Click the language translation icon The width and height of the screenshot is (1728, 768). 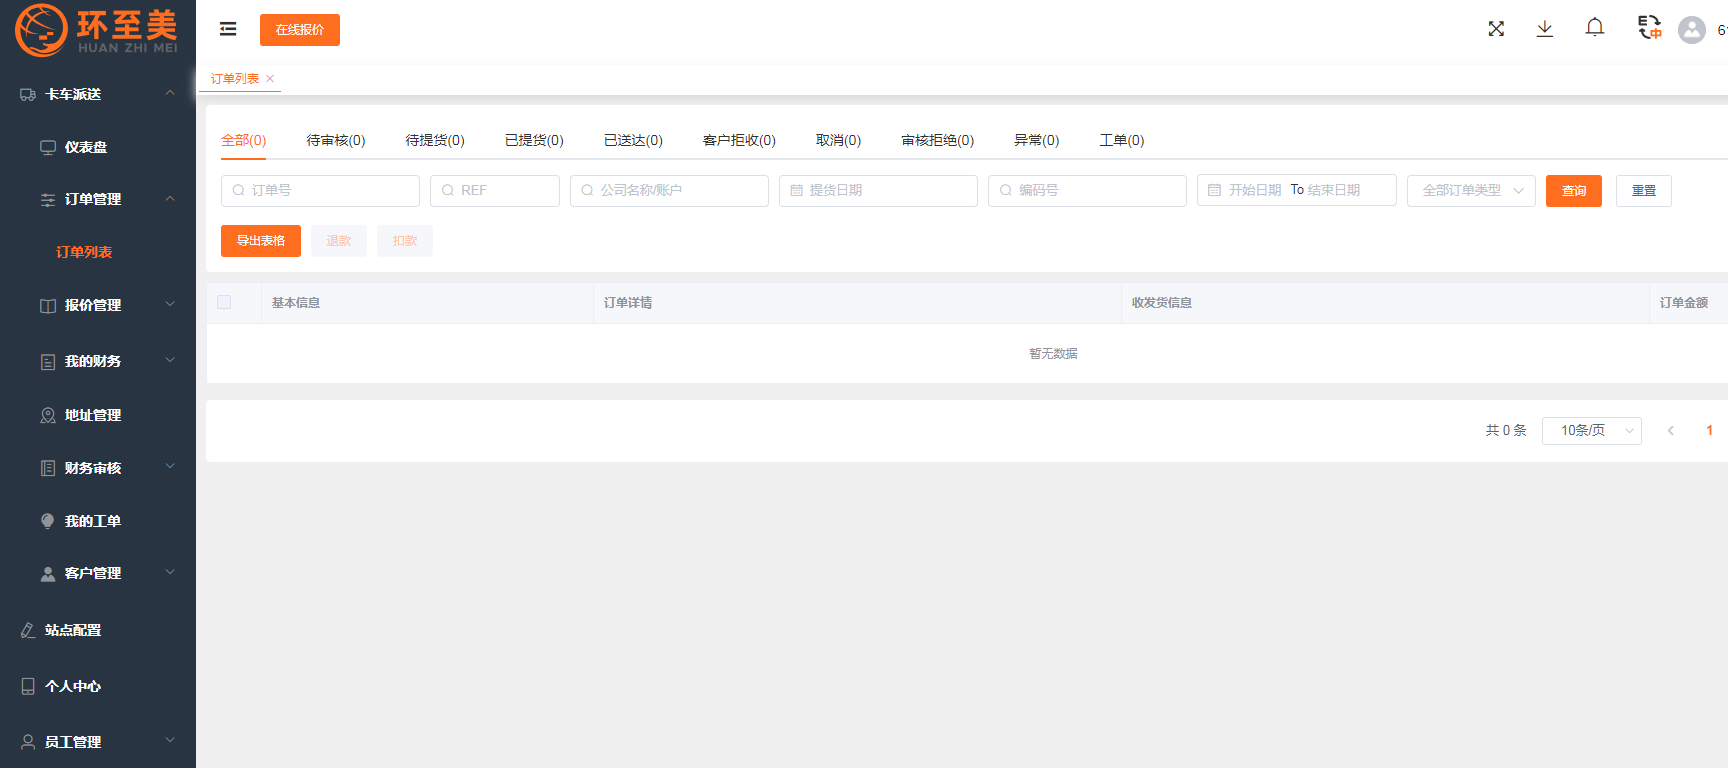click(1649, 28)
